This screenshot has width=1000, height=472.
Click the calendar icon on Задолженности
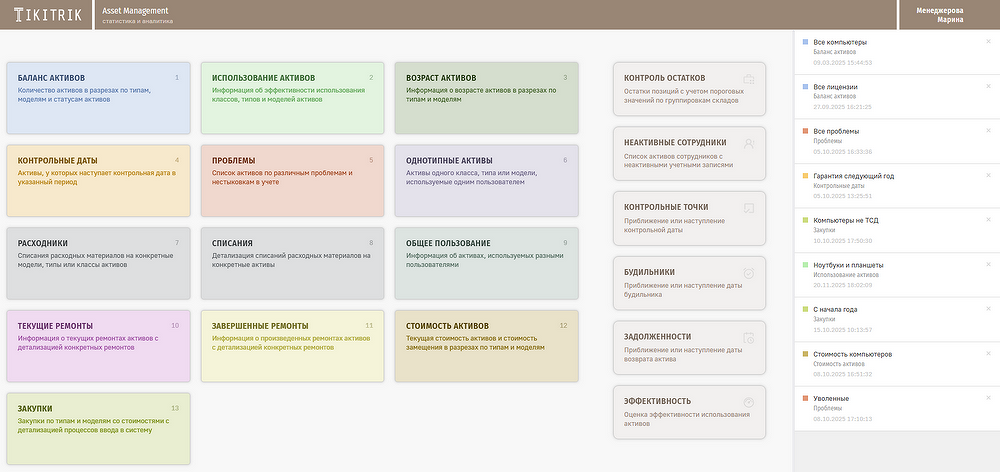tap(748, 338)
